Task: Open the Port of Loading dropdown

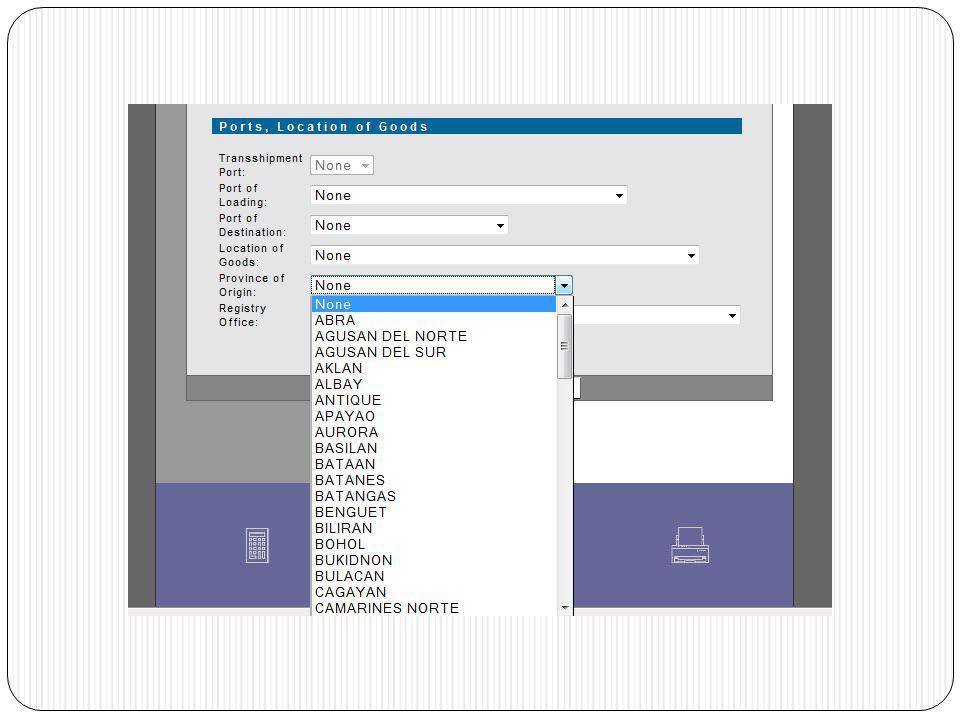Action: 468,195
